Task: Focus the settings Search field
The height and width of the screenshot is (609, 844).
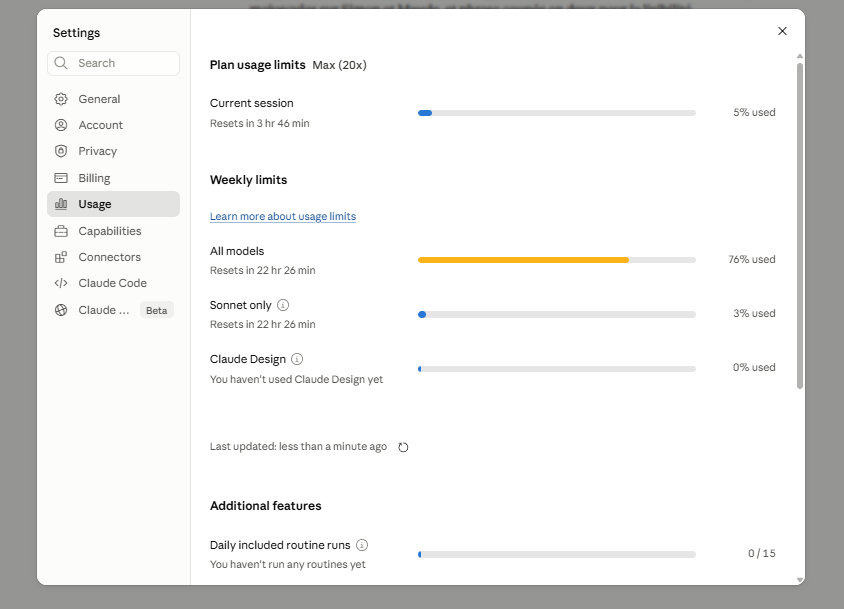Action: tap(114, 64)
